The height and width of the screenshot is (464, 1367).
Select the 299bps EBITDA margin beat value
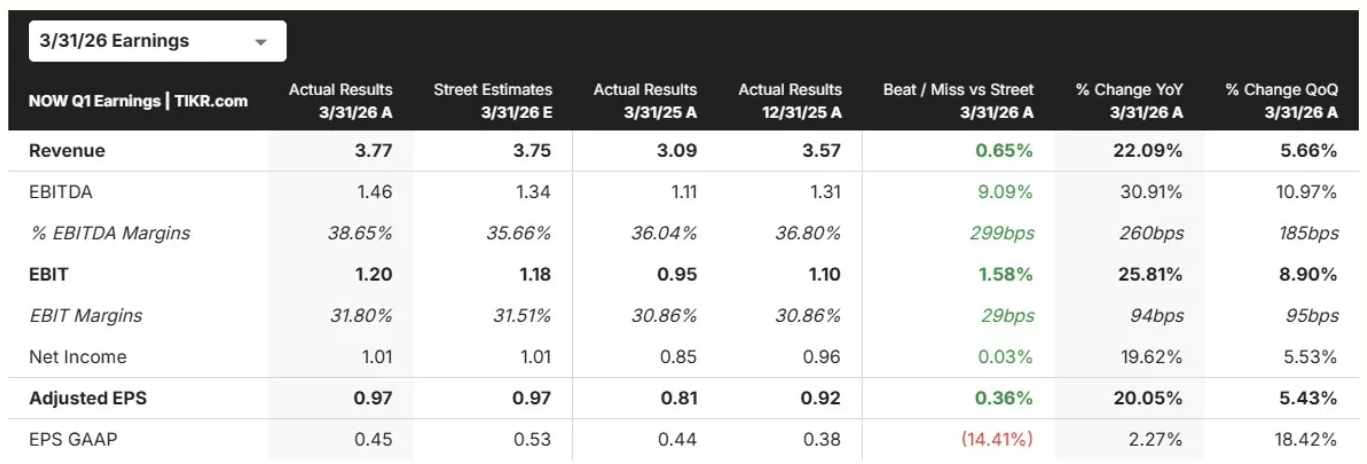1003,233
